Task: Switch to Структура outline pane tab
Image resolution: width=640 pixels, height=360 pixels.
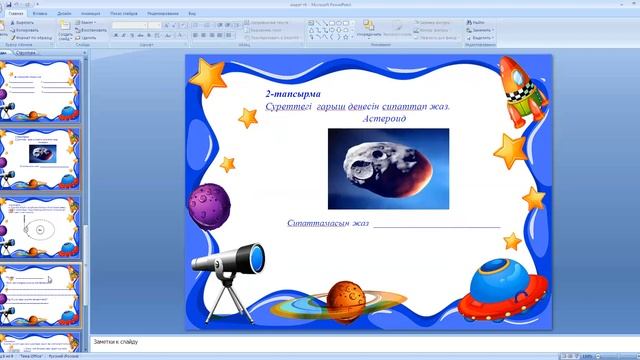Action: (x=26, y=53)
